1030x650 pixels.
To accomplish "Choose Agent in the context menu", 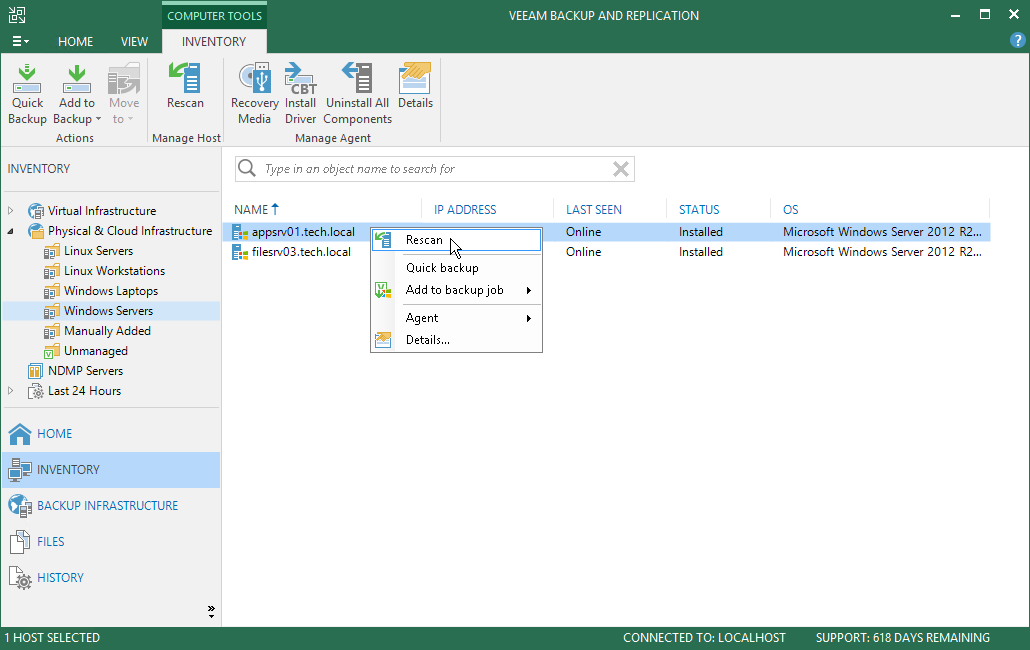I will click(x=457, y=318).
